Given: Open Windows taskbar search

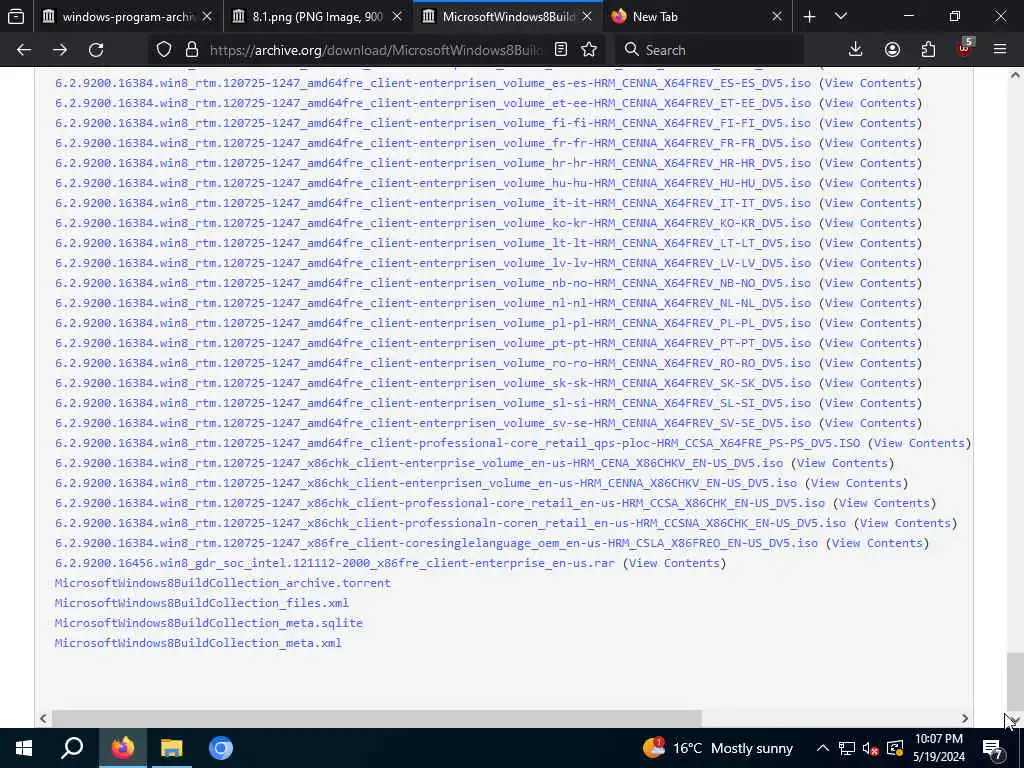Looking at the screenshot, I should tap(72, 748).
